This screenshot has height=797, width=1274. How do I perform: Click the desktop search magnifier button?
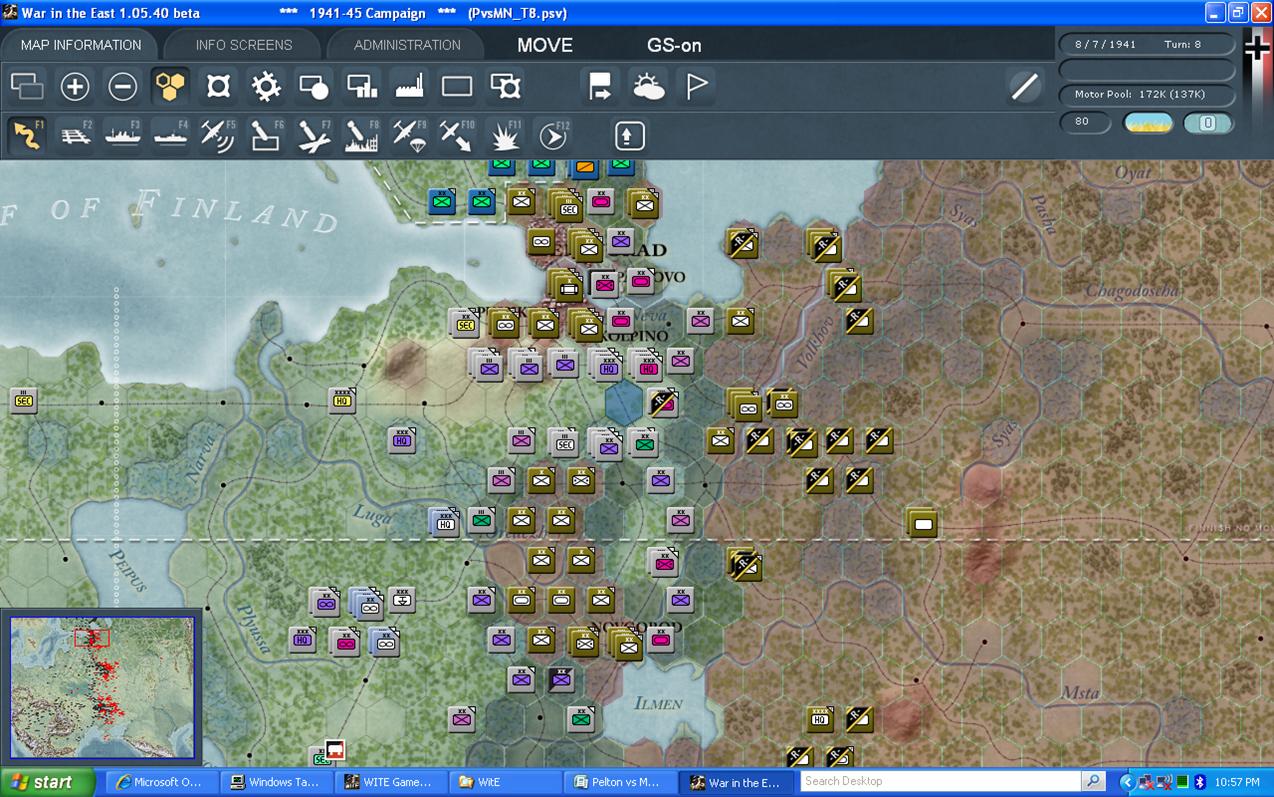1094,781
